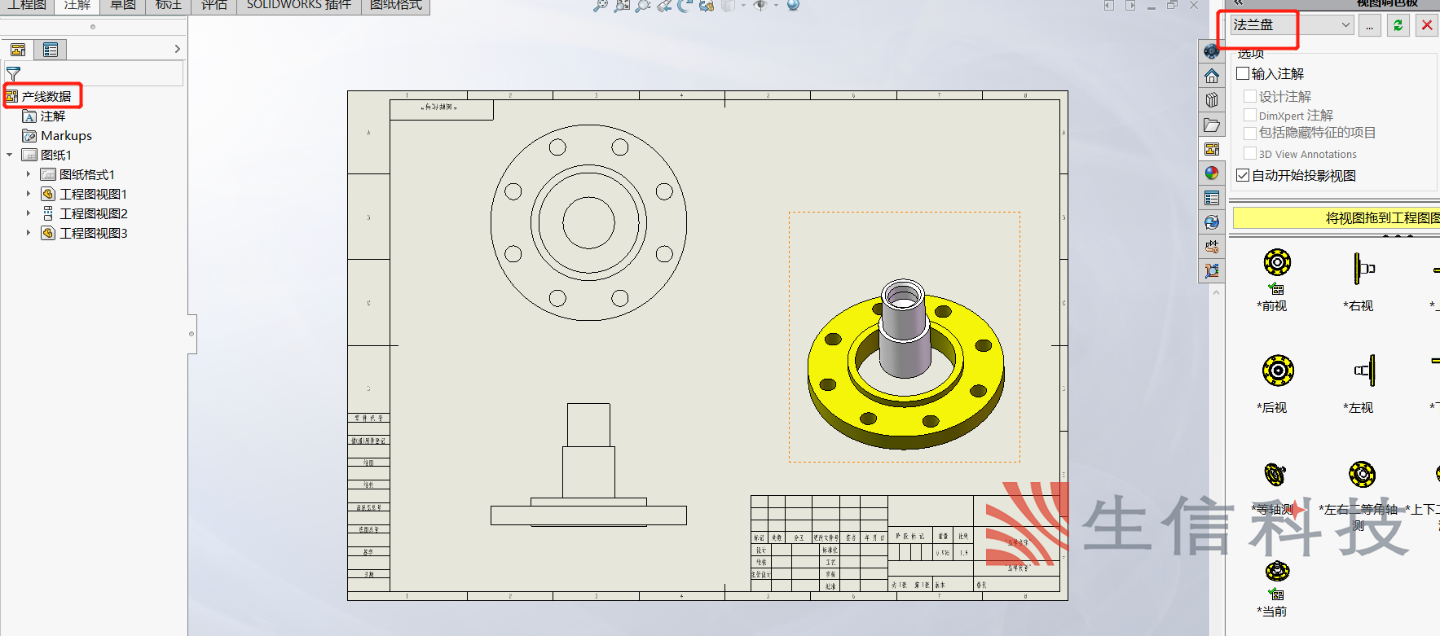Screen dimensions: 1440x636
Task: Open the globe refresh tab in task pane
Action: (x=1212, y=222)
